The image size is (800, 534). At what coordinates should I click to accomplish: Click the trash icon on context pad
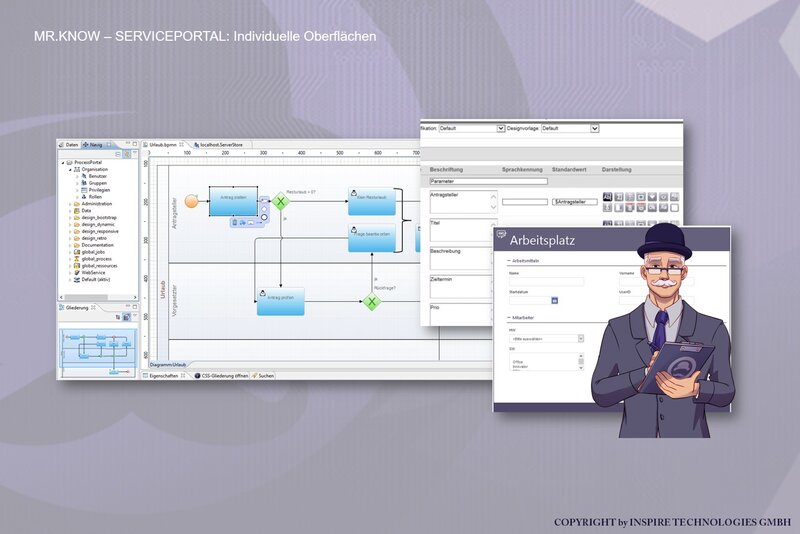click(235, 222)
